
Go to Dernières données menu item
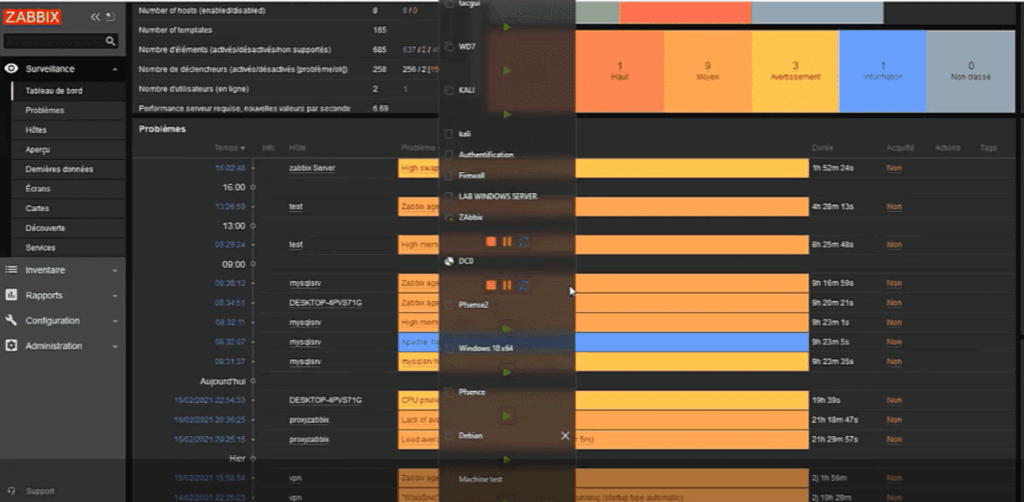[59, 169]
